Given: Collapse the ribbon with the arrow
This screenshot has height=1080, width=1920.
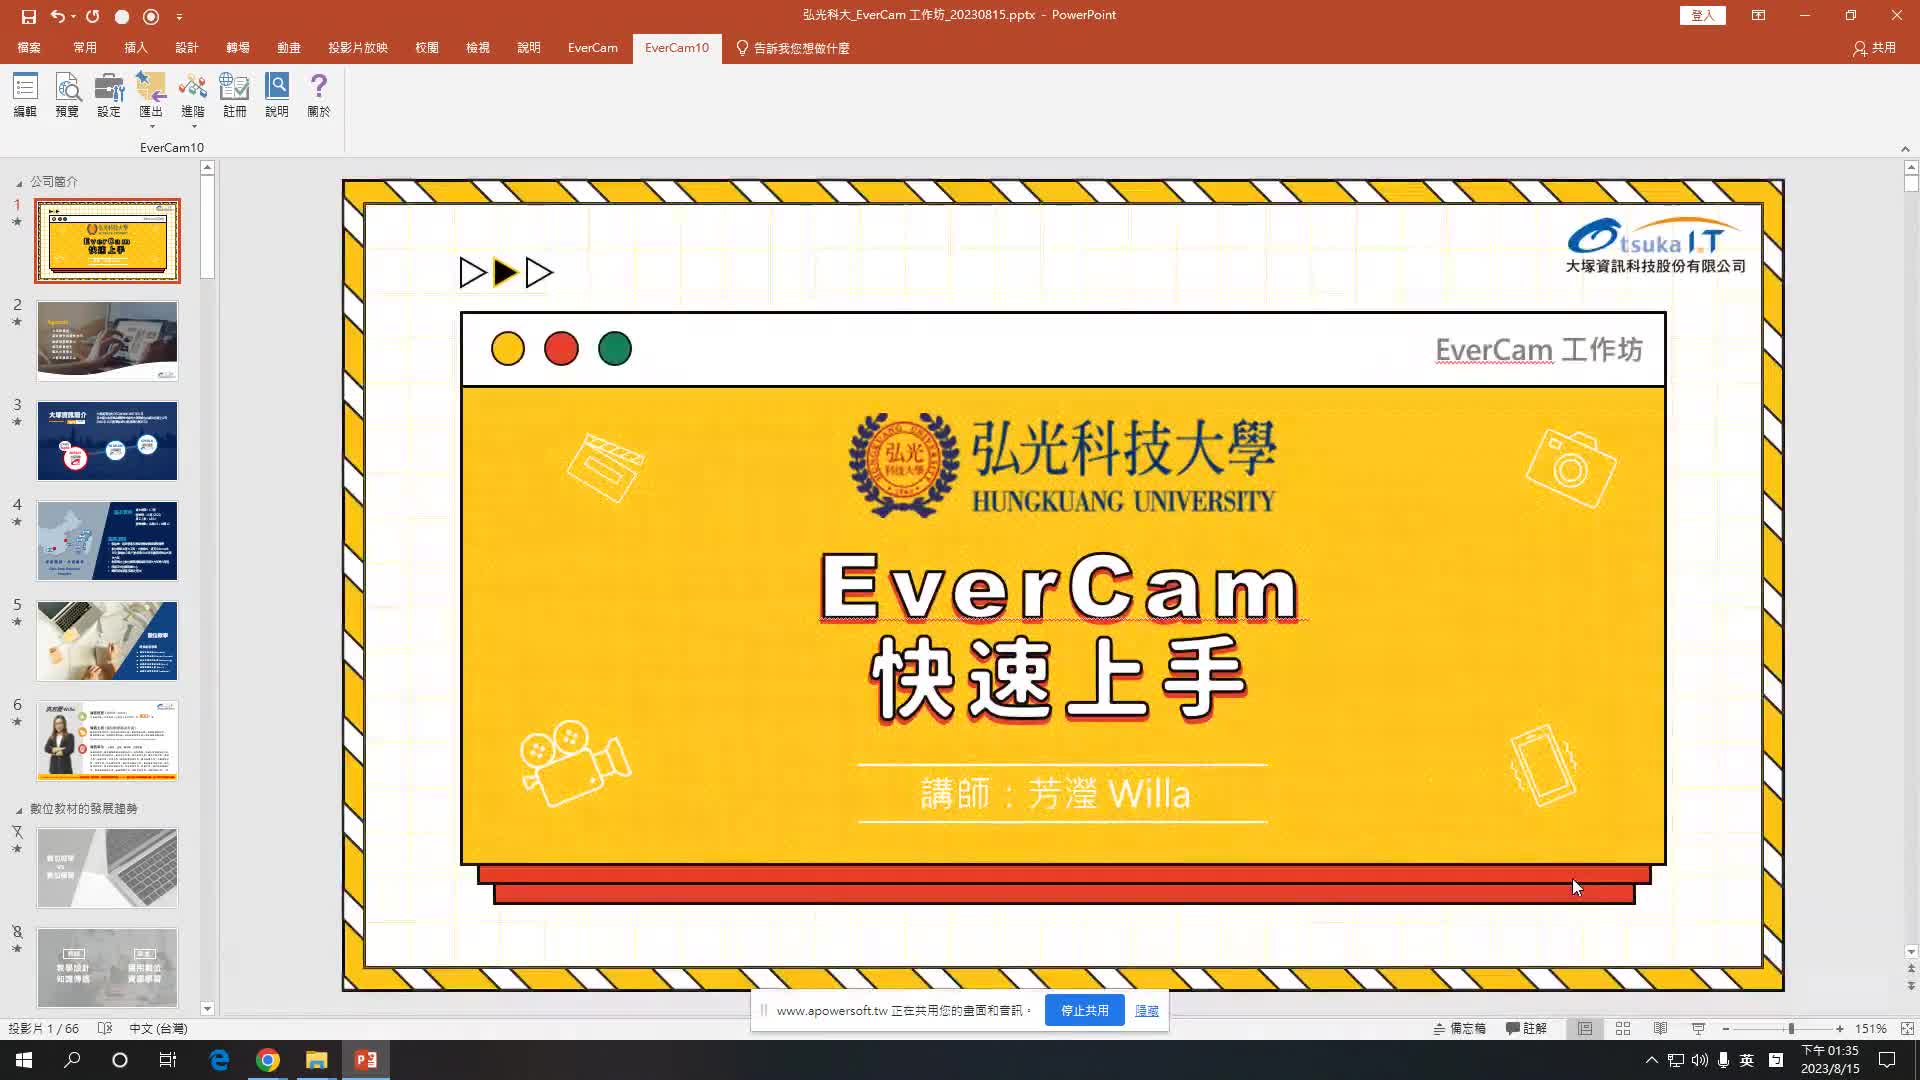Looking at the screenshot, I should [x=1905, y=149].
